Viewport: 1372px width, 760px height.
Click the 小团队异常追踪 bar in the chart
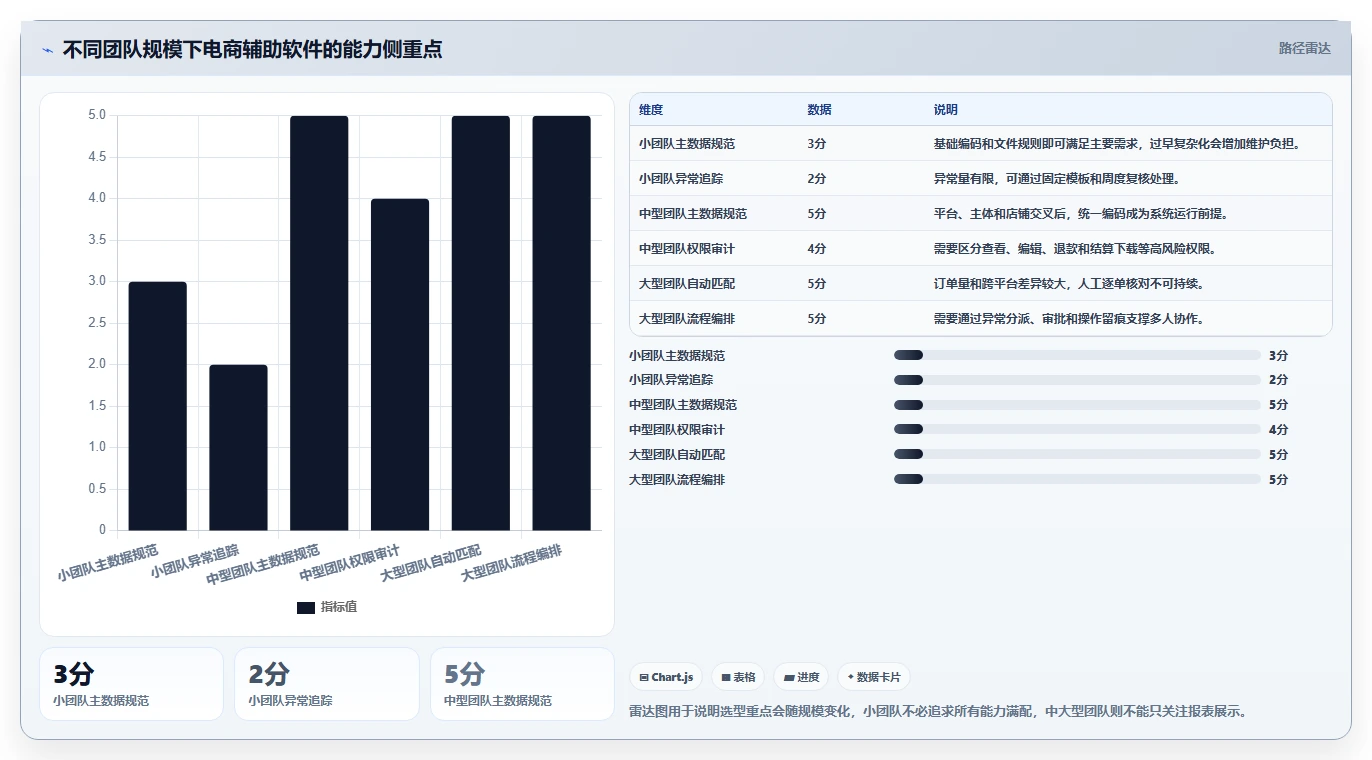238,447
